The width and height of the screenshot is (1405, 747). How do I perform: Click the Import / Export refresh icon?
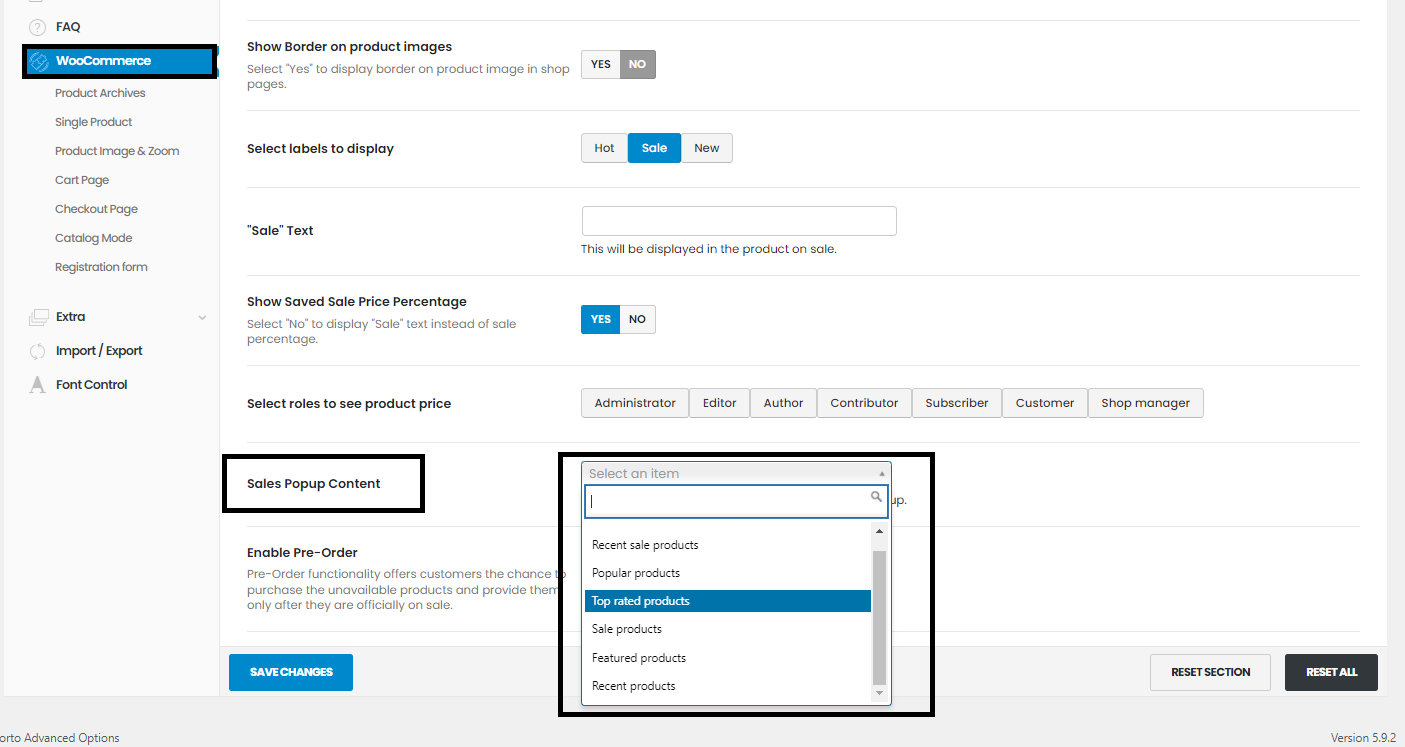coord(38,351)
